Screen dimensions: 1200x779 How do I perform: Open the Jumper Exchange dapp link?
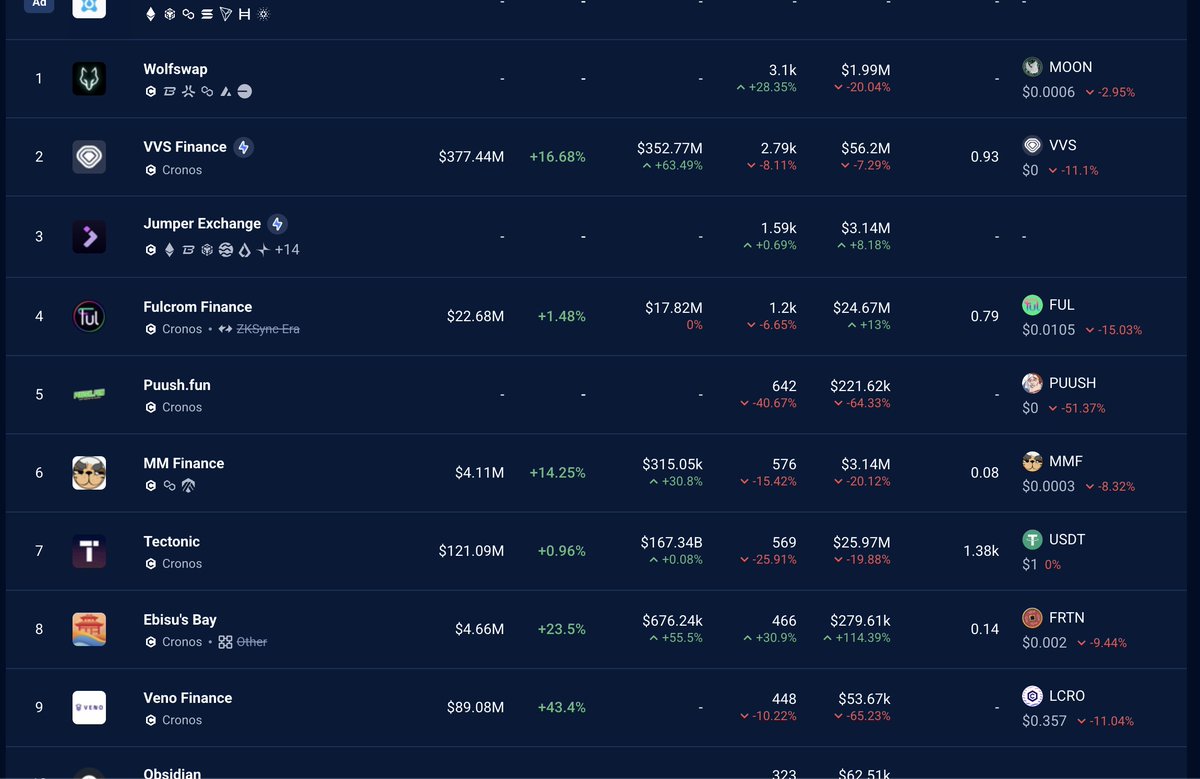[202, 224]
